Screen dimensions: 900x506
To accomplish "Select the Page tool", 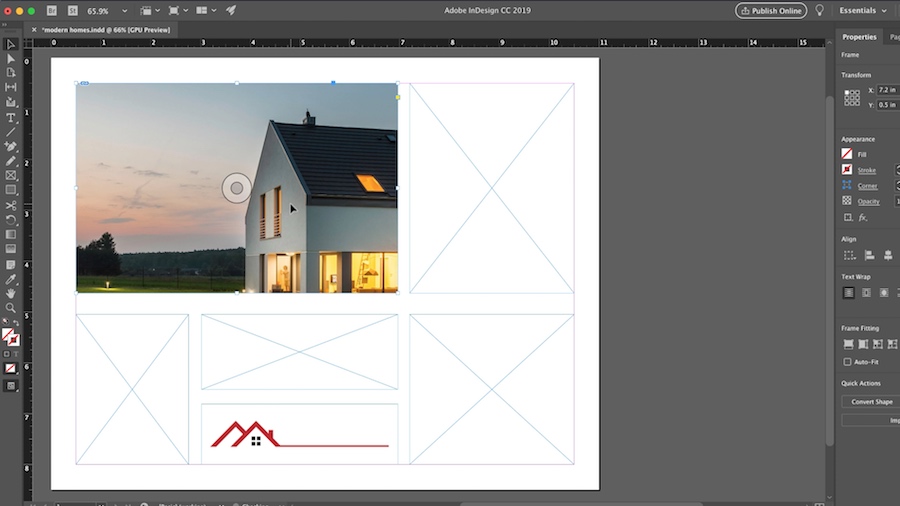I will click(10, 73).
